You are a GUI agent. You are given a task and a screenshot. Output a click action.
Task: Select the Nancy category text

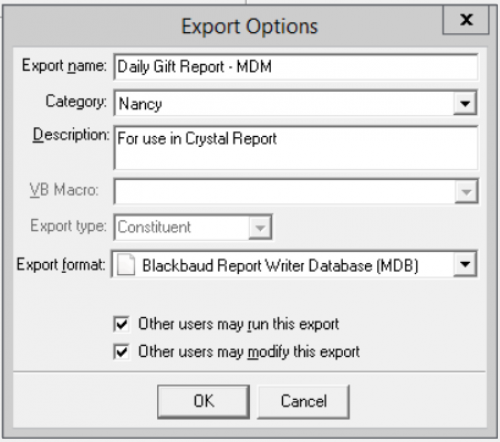140,104
